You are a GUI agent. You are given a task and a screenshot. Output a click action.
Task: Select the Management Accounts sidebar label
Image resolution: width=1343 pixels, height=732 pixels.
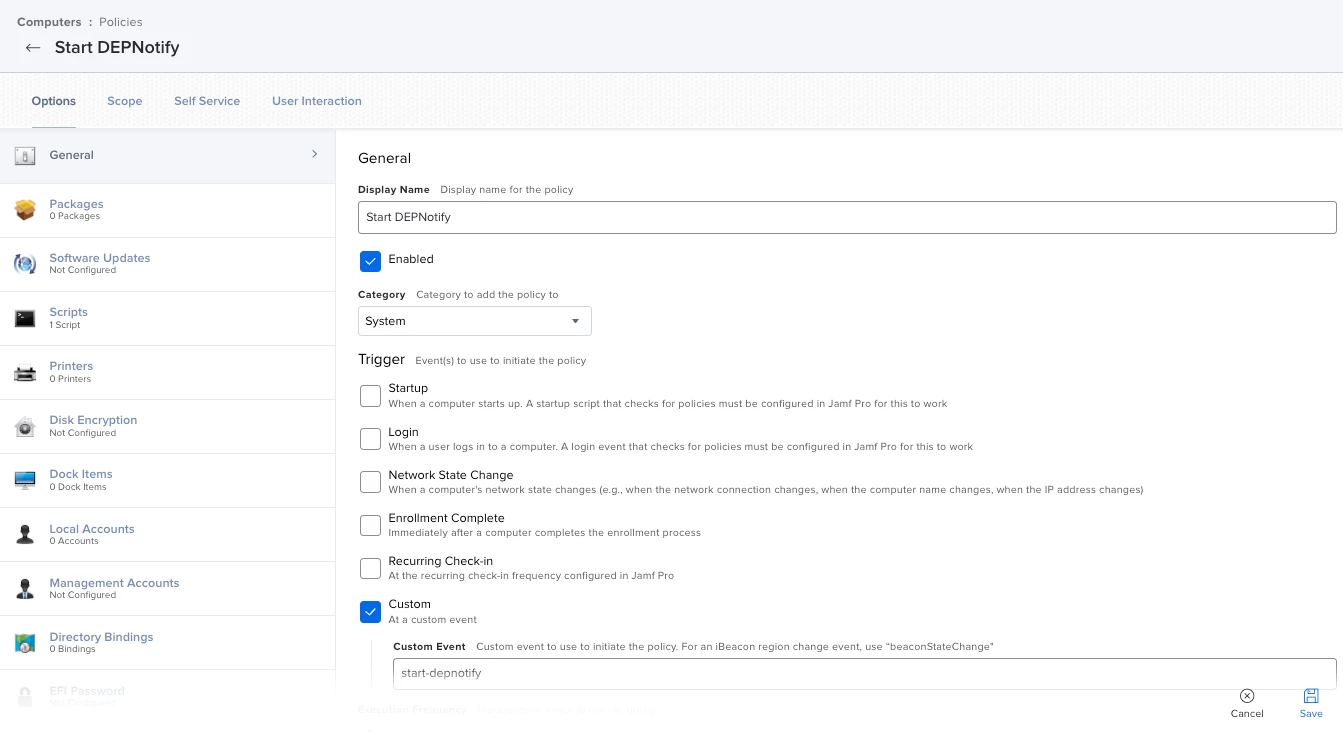pos(115,583)
